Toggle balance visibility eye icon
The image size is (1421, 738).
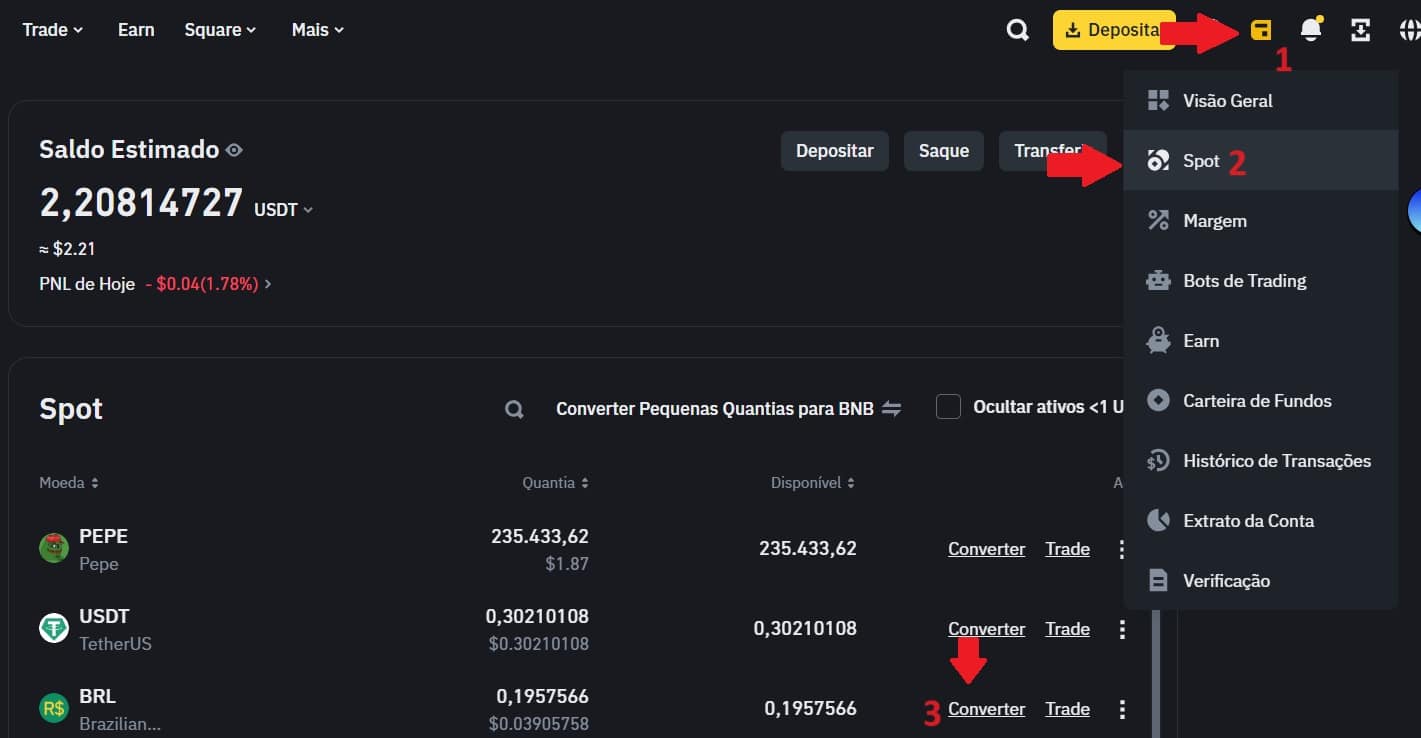234,150
